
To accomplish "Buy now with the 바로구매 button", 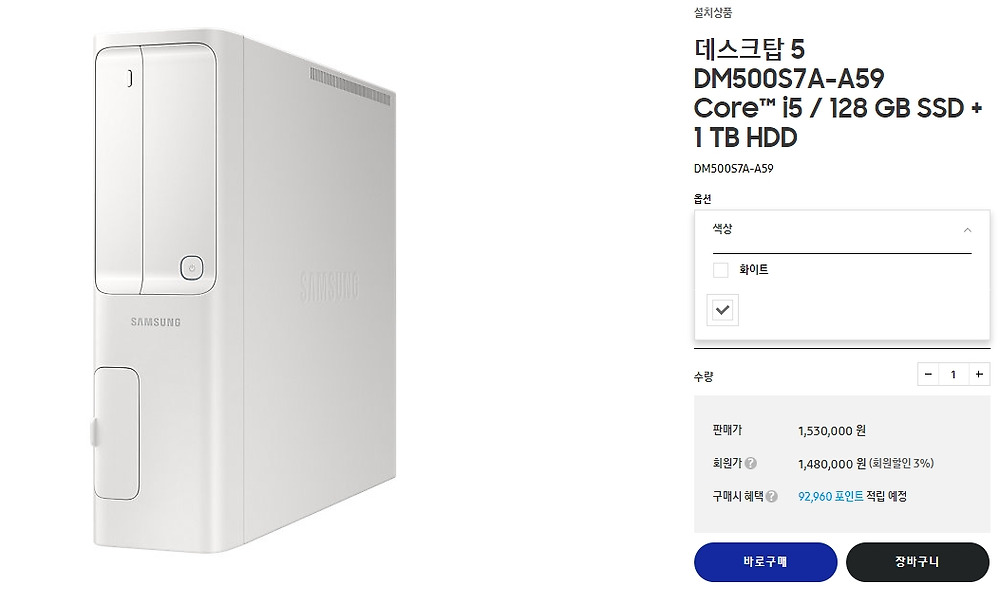I will click(x=765, y=562).
